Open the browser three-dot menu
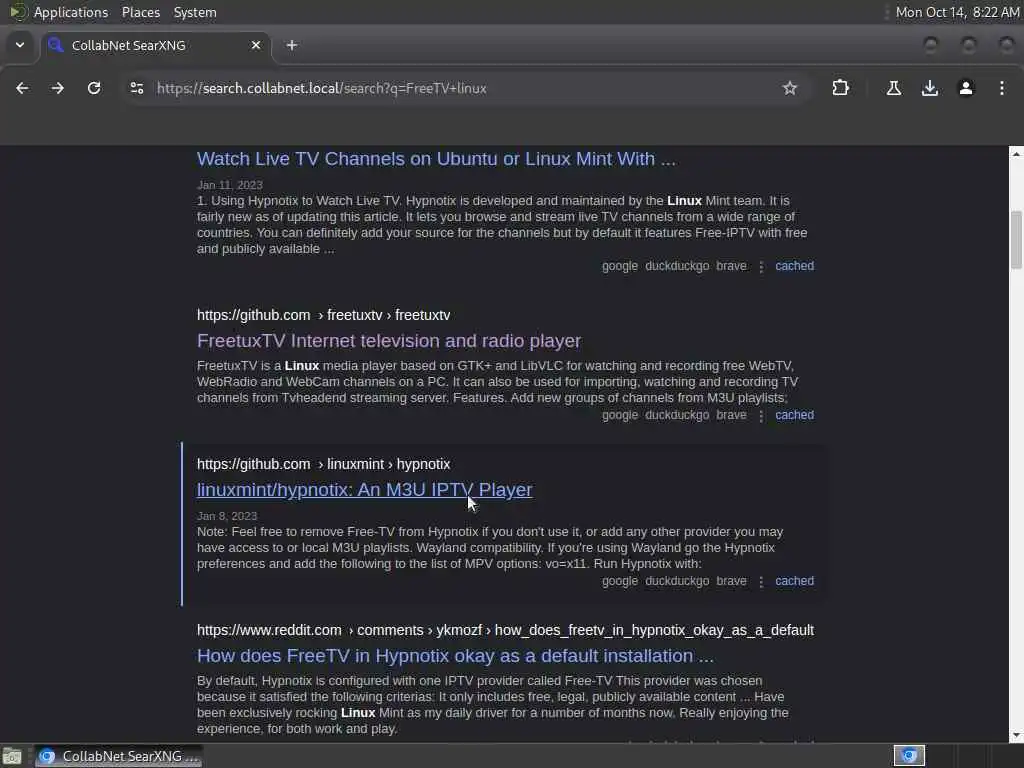The width and height of the screenshot is (1024, 768). pyautogui.click(x=1002, y=88)
